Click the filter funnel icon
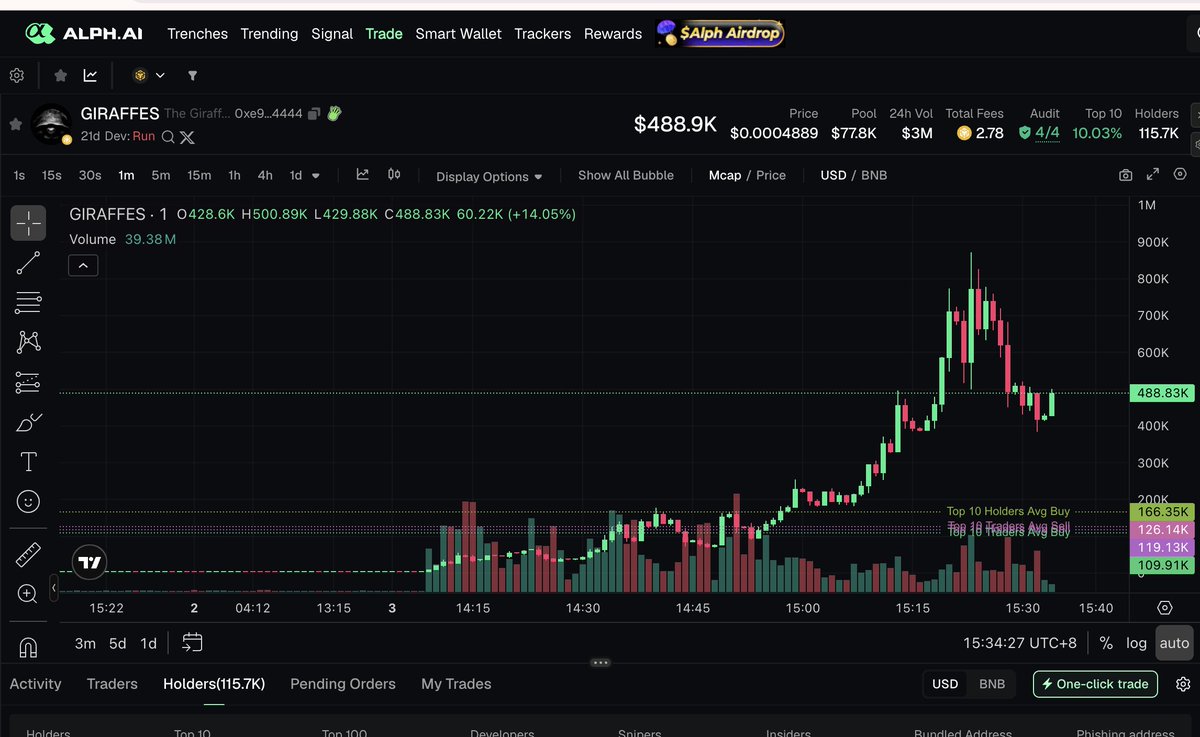The image size is (1200, 737). tap(193, 75)
